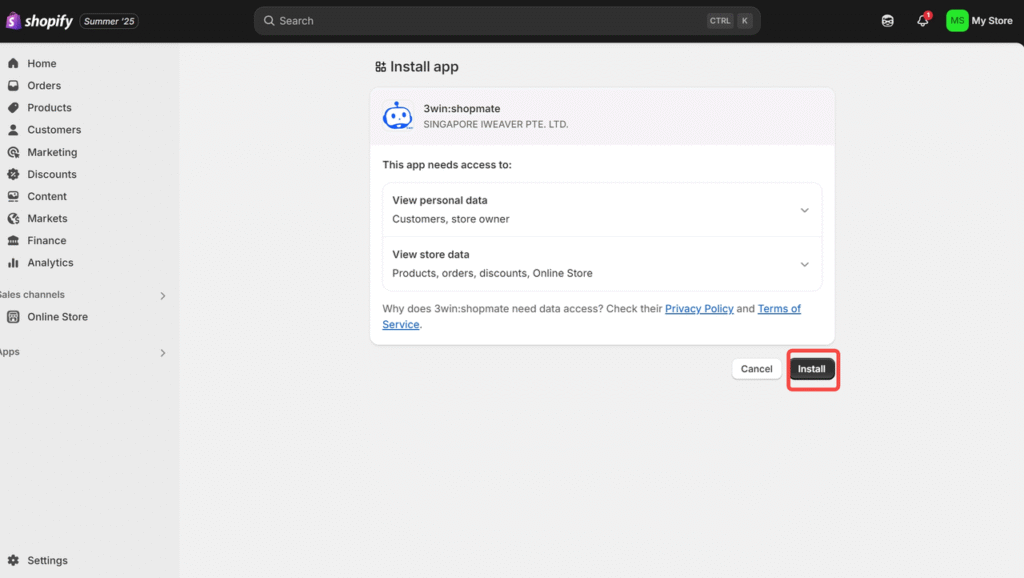Viewport: 1024px width, 578px height.
Task: Expand the View personal data section
Action: click(x=602, y=210)
